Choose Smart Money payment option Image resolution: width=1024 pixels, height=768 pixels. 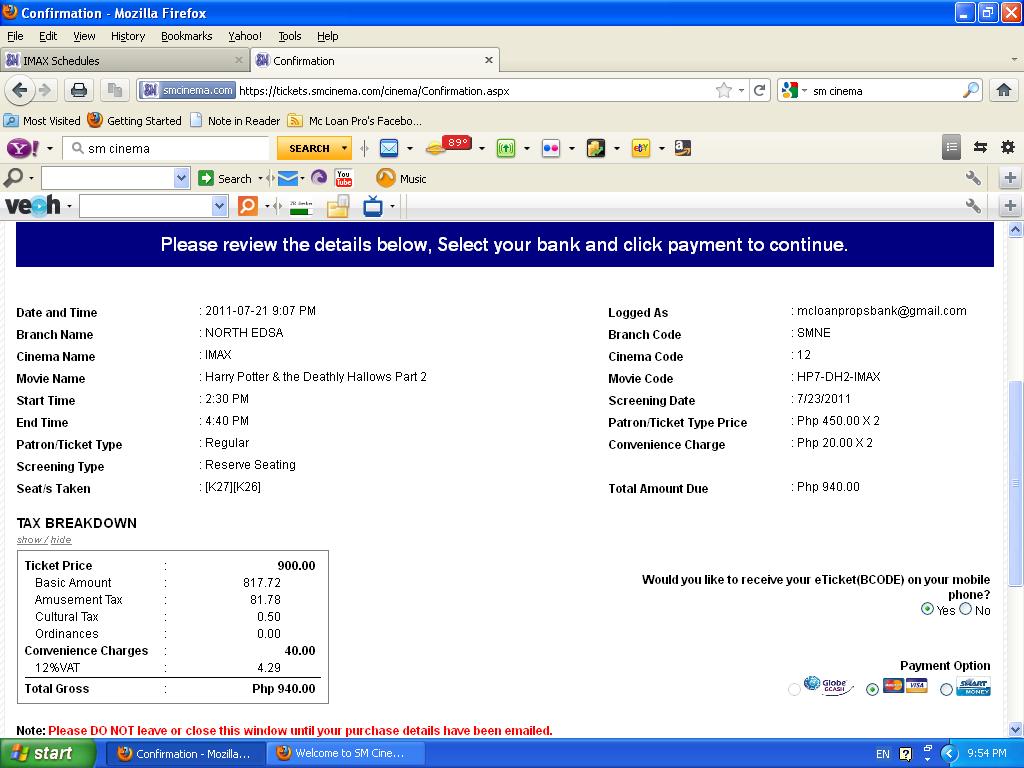click(x=946, y=689)
